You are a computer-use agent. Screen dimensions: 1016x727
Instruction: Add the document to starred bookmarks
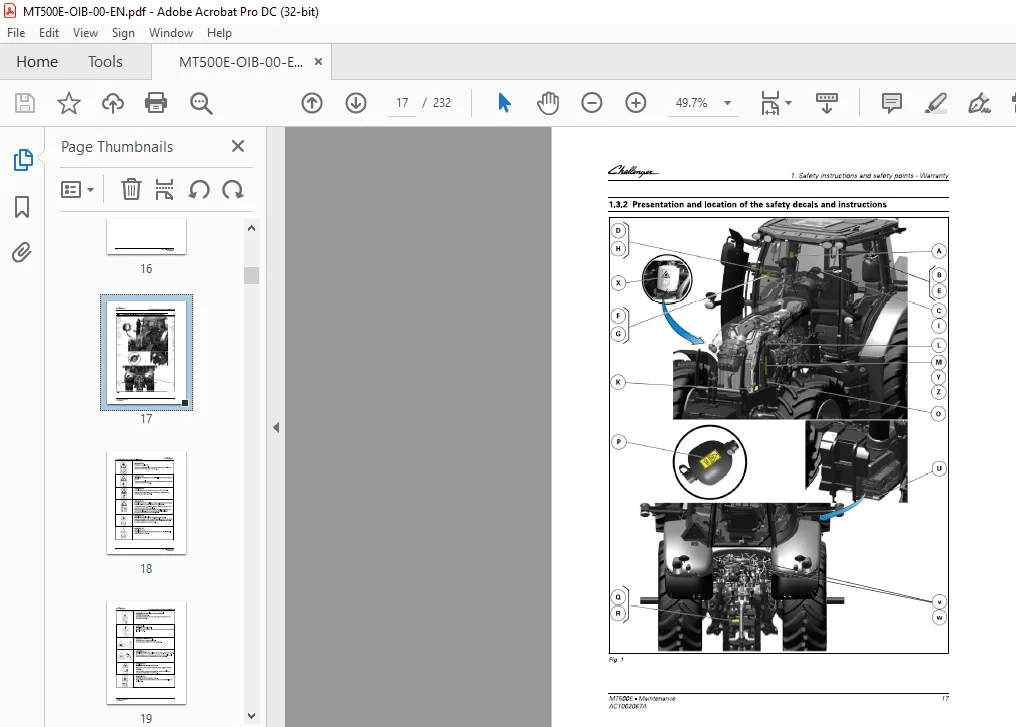pyautogui.click(x=69, y=103)
